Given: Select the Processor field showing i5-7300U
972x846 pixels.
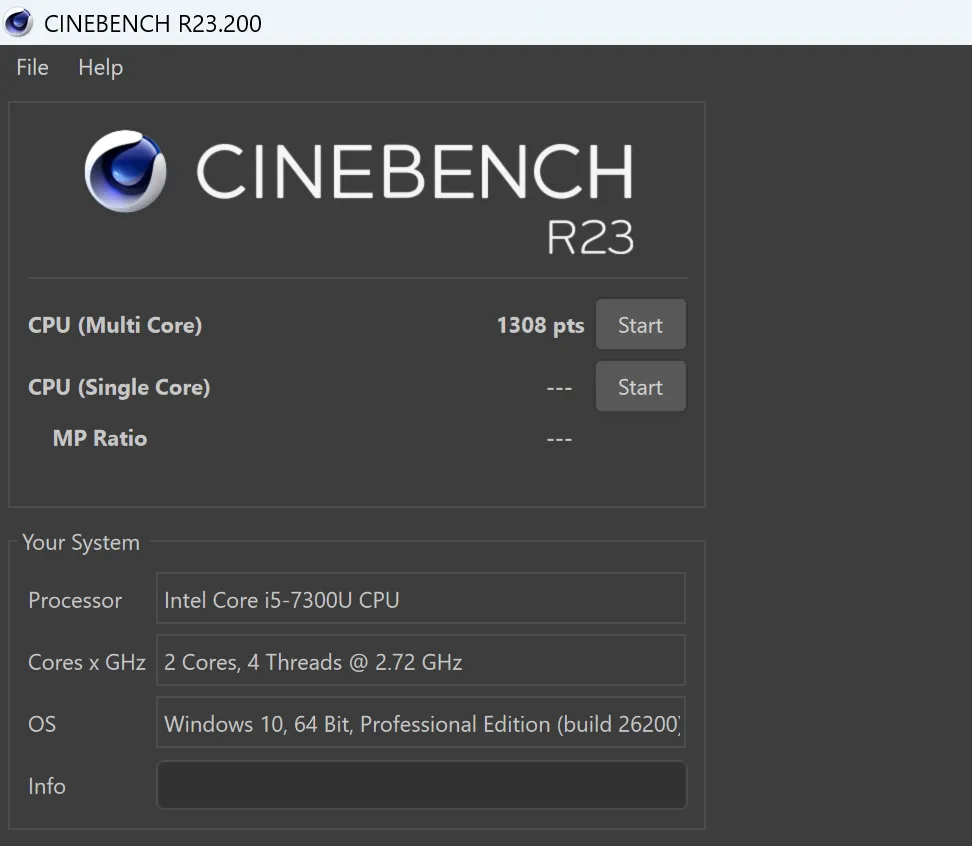Looking at the screenshot, I should coord(421,598).
